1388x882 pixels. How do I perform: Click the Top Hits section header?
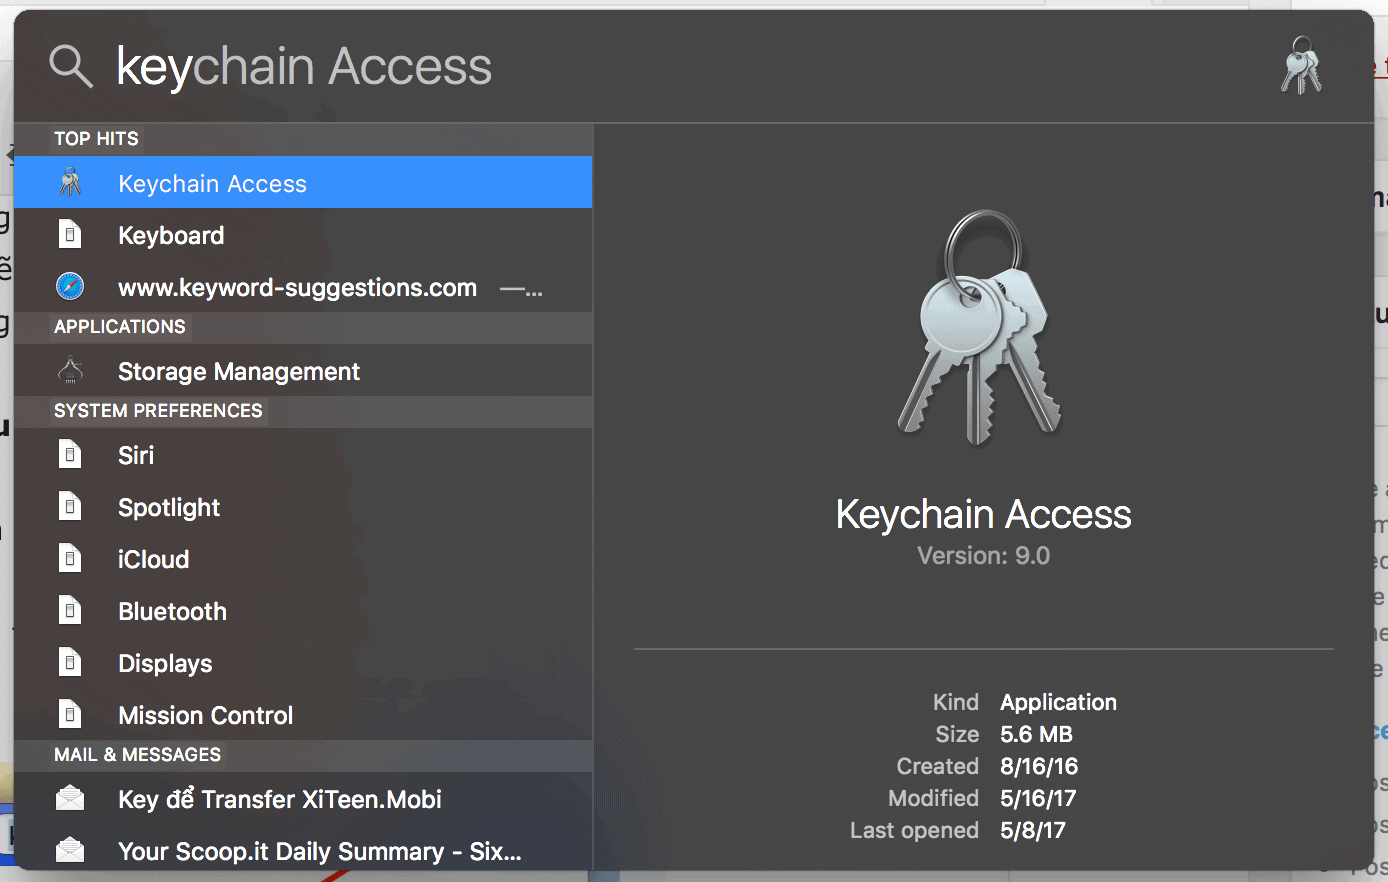pyautogui.click(x=96, y=139)
